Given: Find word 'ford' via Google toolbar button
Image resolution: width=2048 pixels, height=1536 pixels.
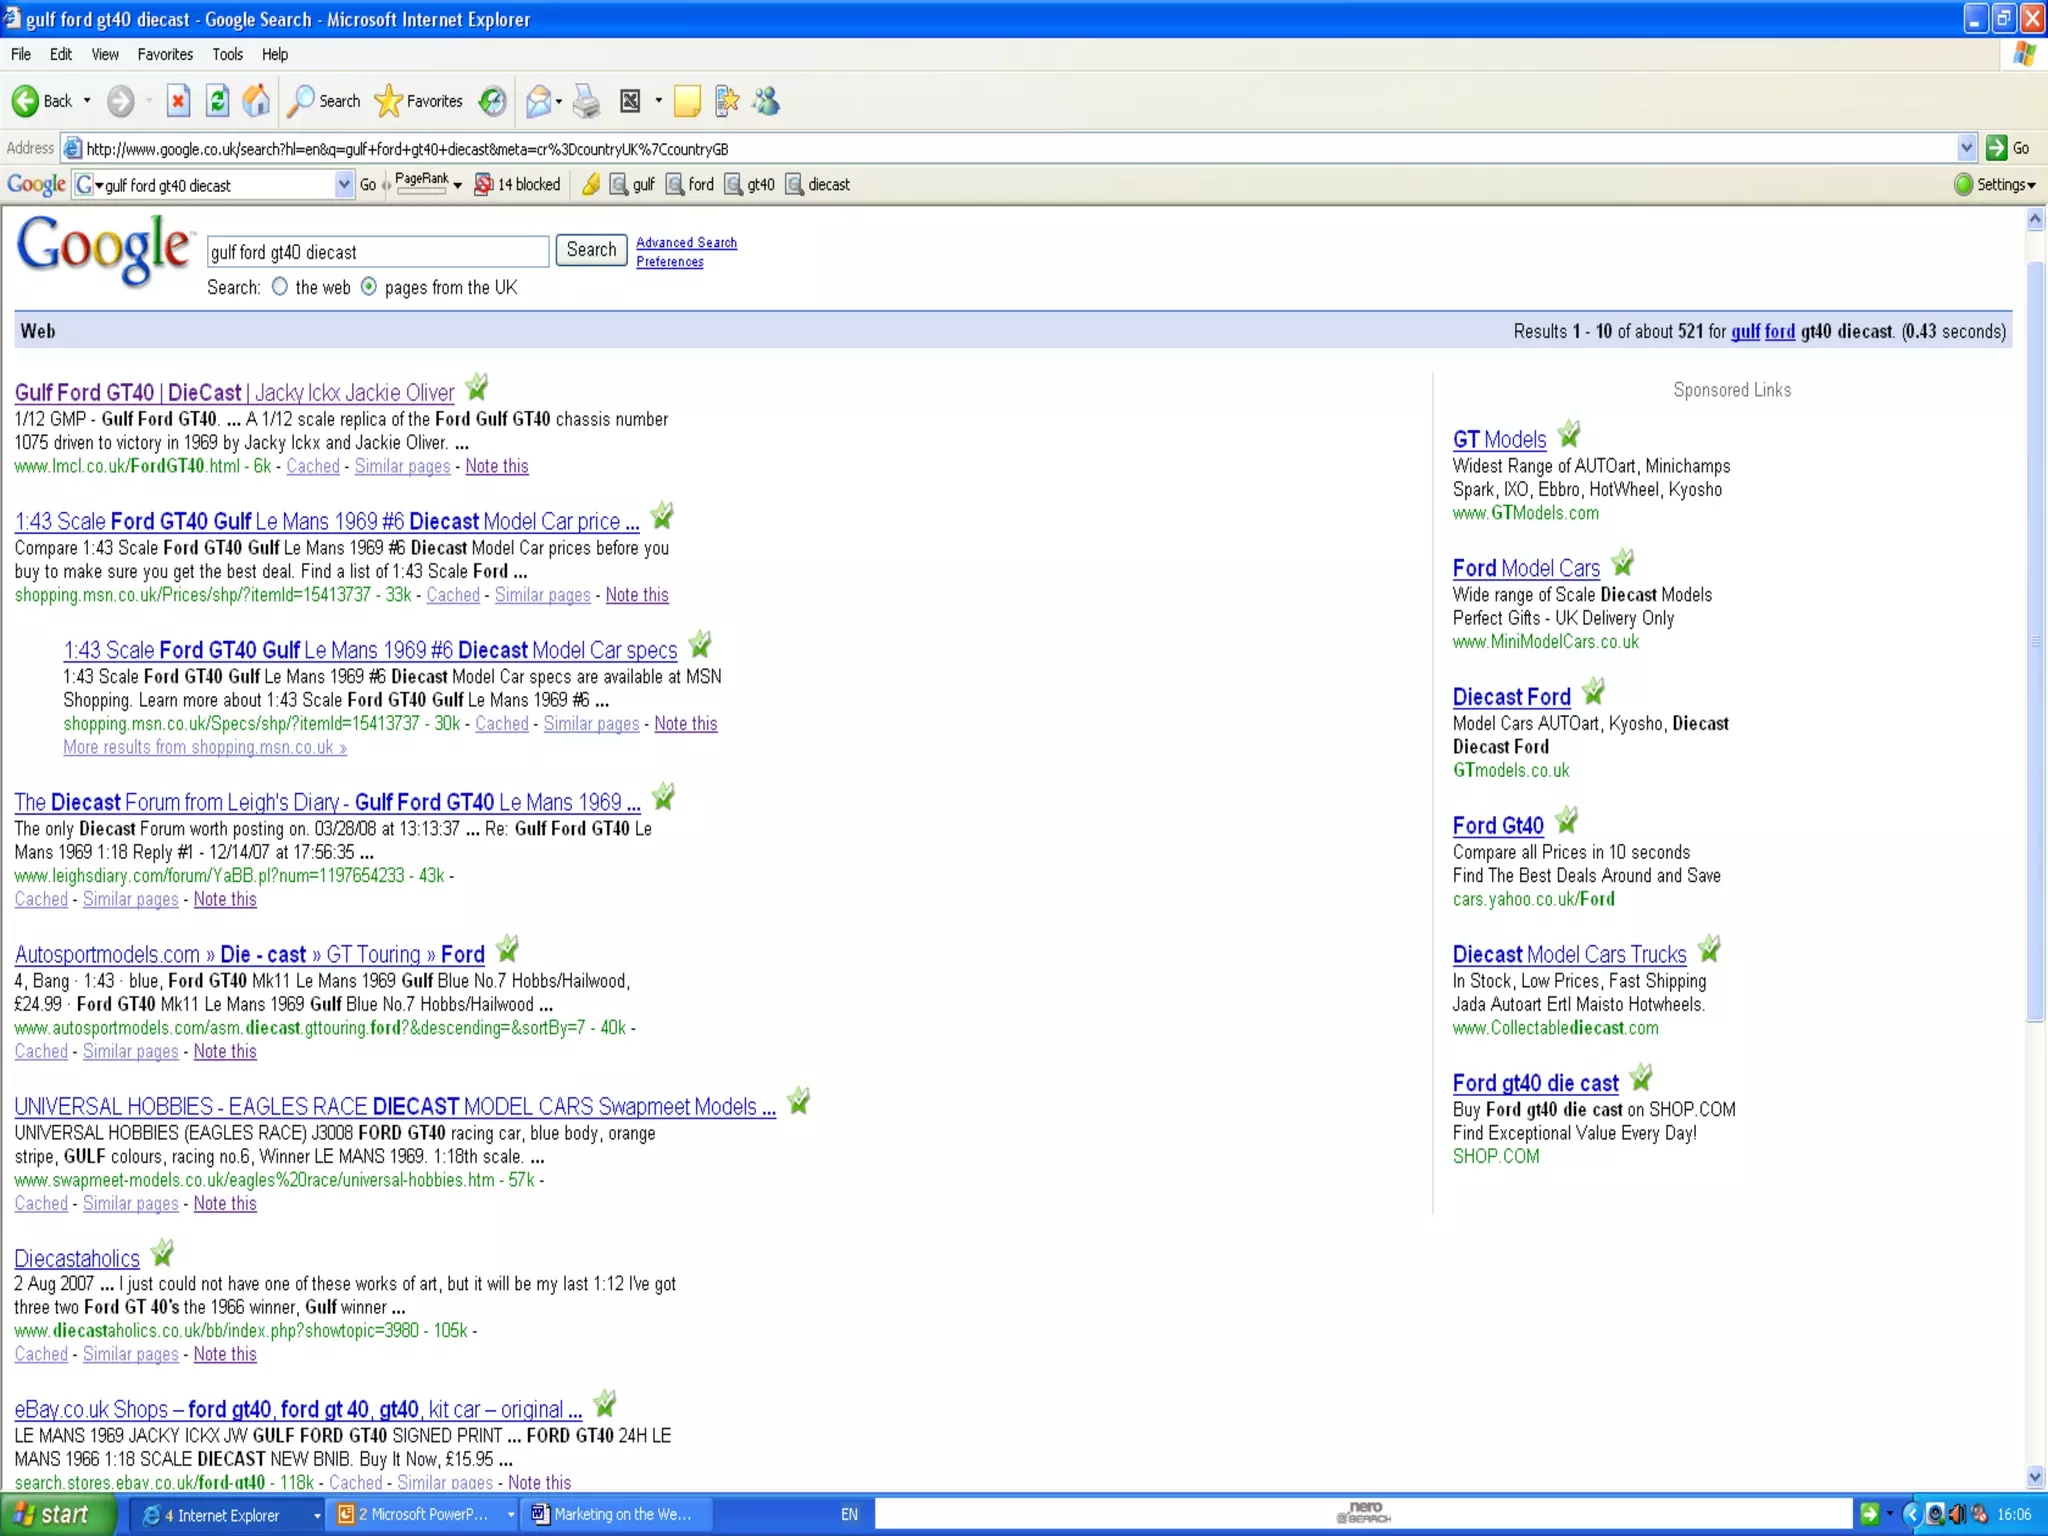Looking at the screenshot, I should point(690,185).
